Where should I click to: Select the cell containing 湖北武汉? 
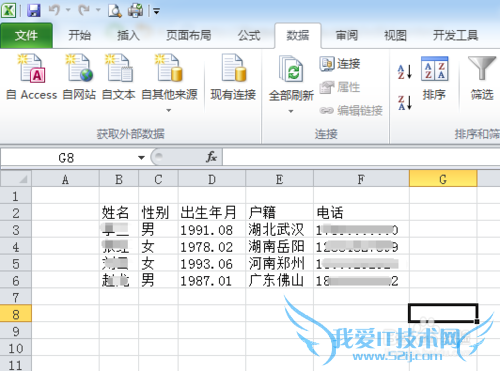point(279,230)
